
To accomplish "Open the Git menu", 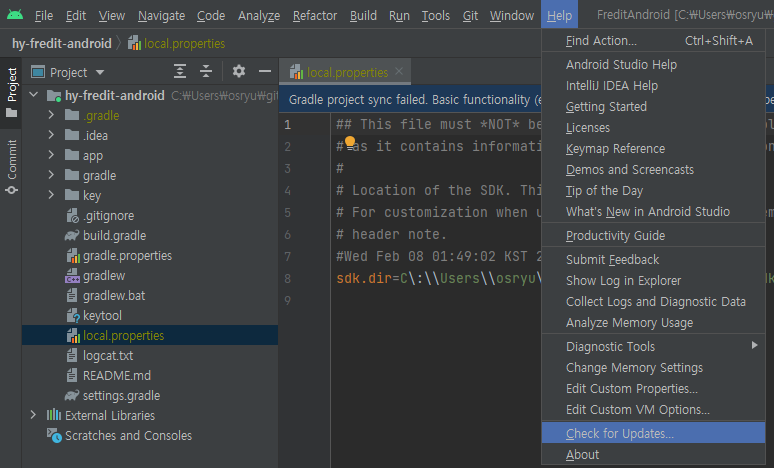I will 470,16.
